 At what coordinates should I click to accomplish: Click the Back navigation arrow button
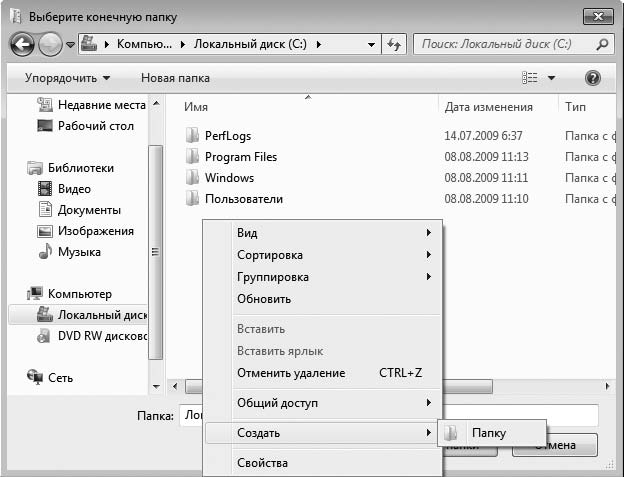pos(22,44)
